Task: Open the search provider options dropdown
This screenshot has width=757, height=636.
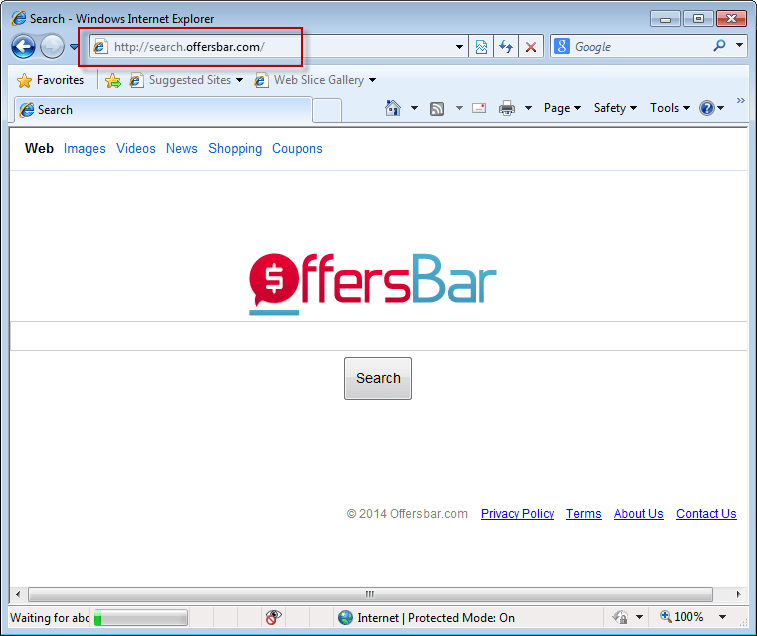Action: 739,45
